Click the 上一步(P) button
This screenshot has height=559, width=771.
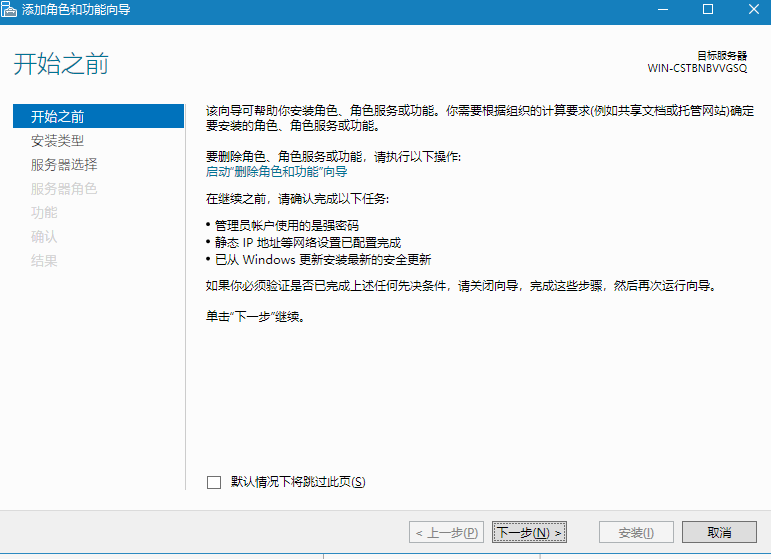point(446,532)
